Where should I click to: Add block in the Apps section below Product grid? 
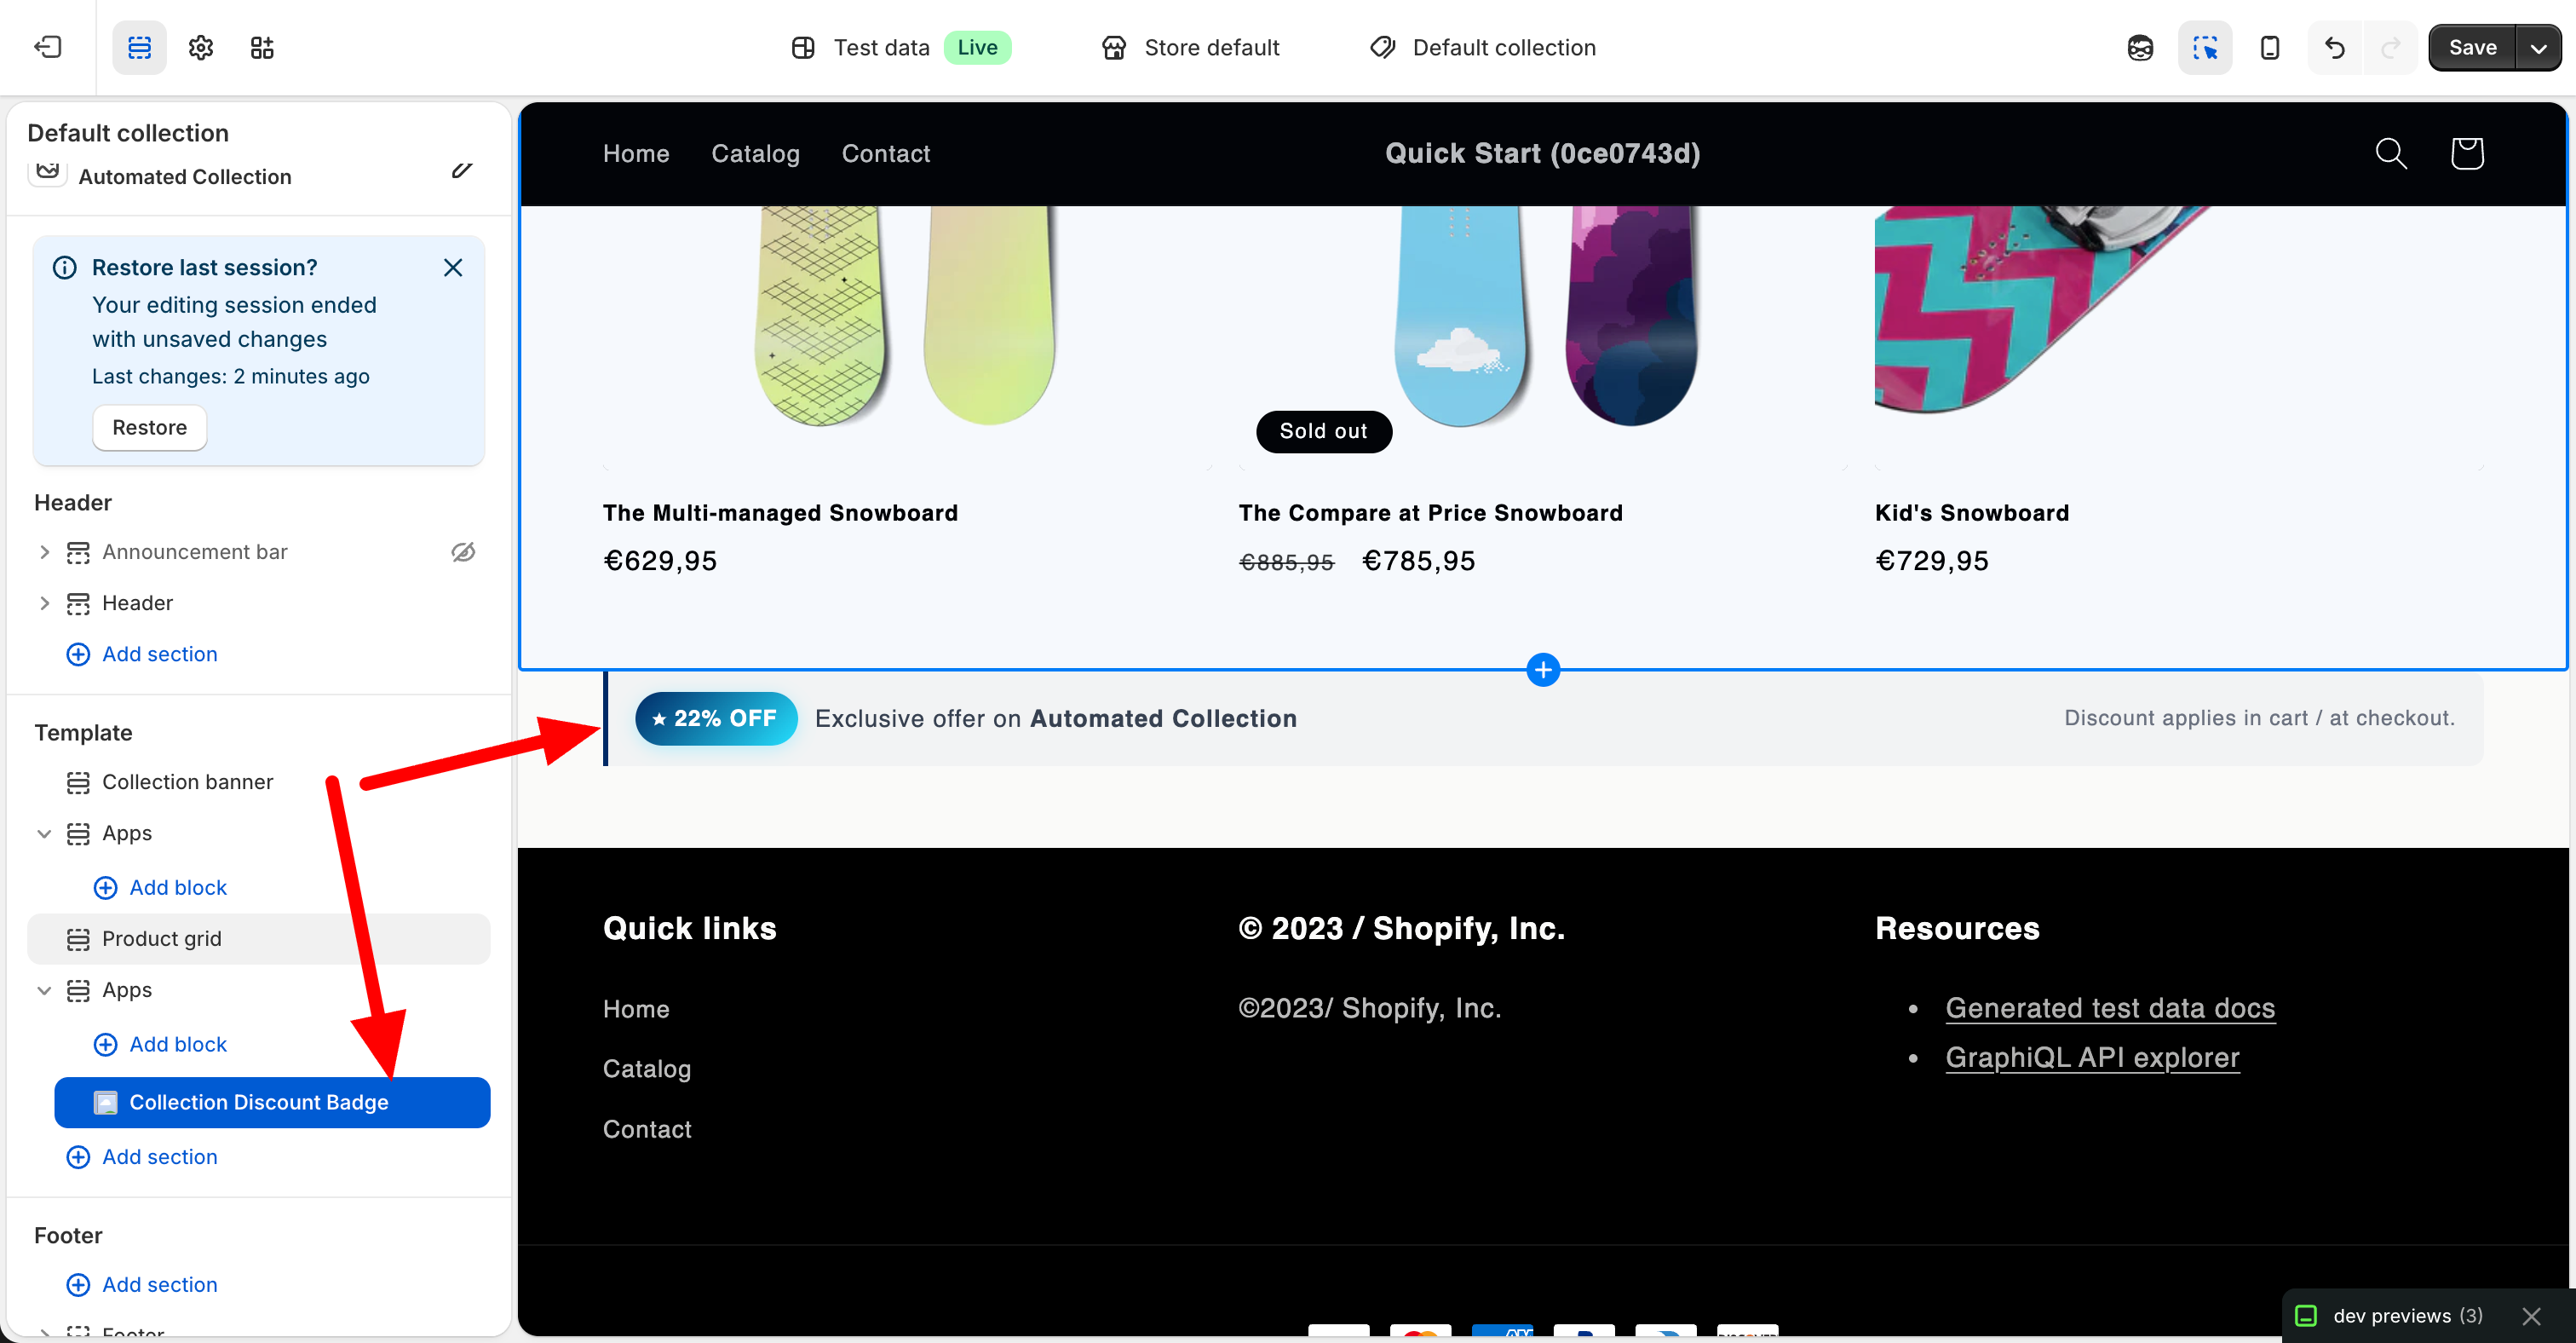160,1044
